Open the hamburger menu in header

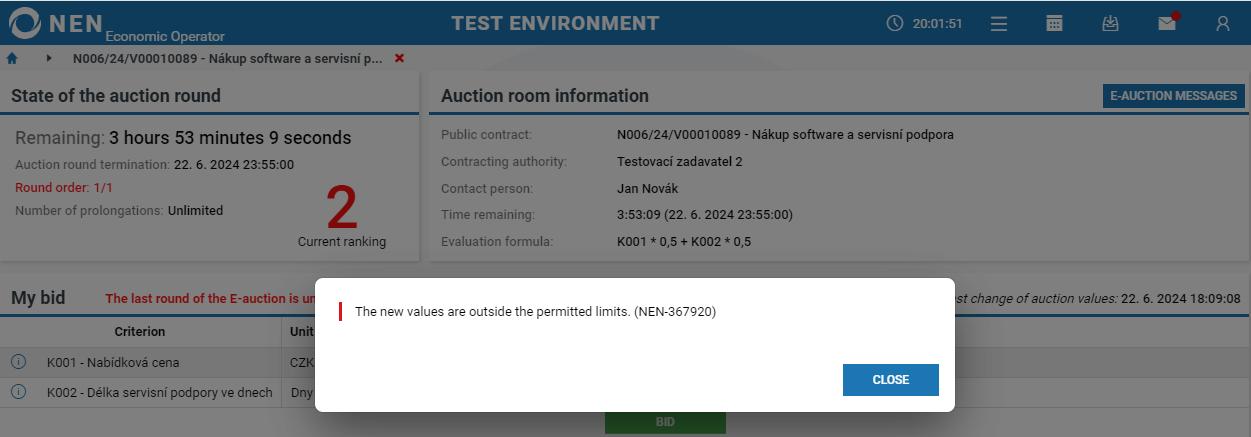pyautogui.click(x=998, y=24)
